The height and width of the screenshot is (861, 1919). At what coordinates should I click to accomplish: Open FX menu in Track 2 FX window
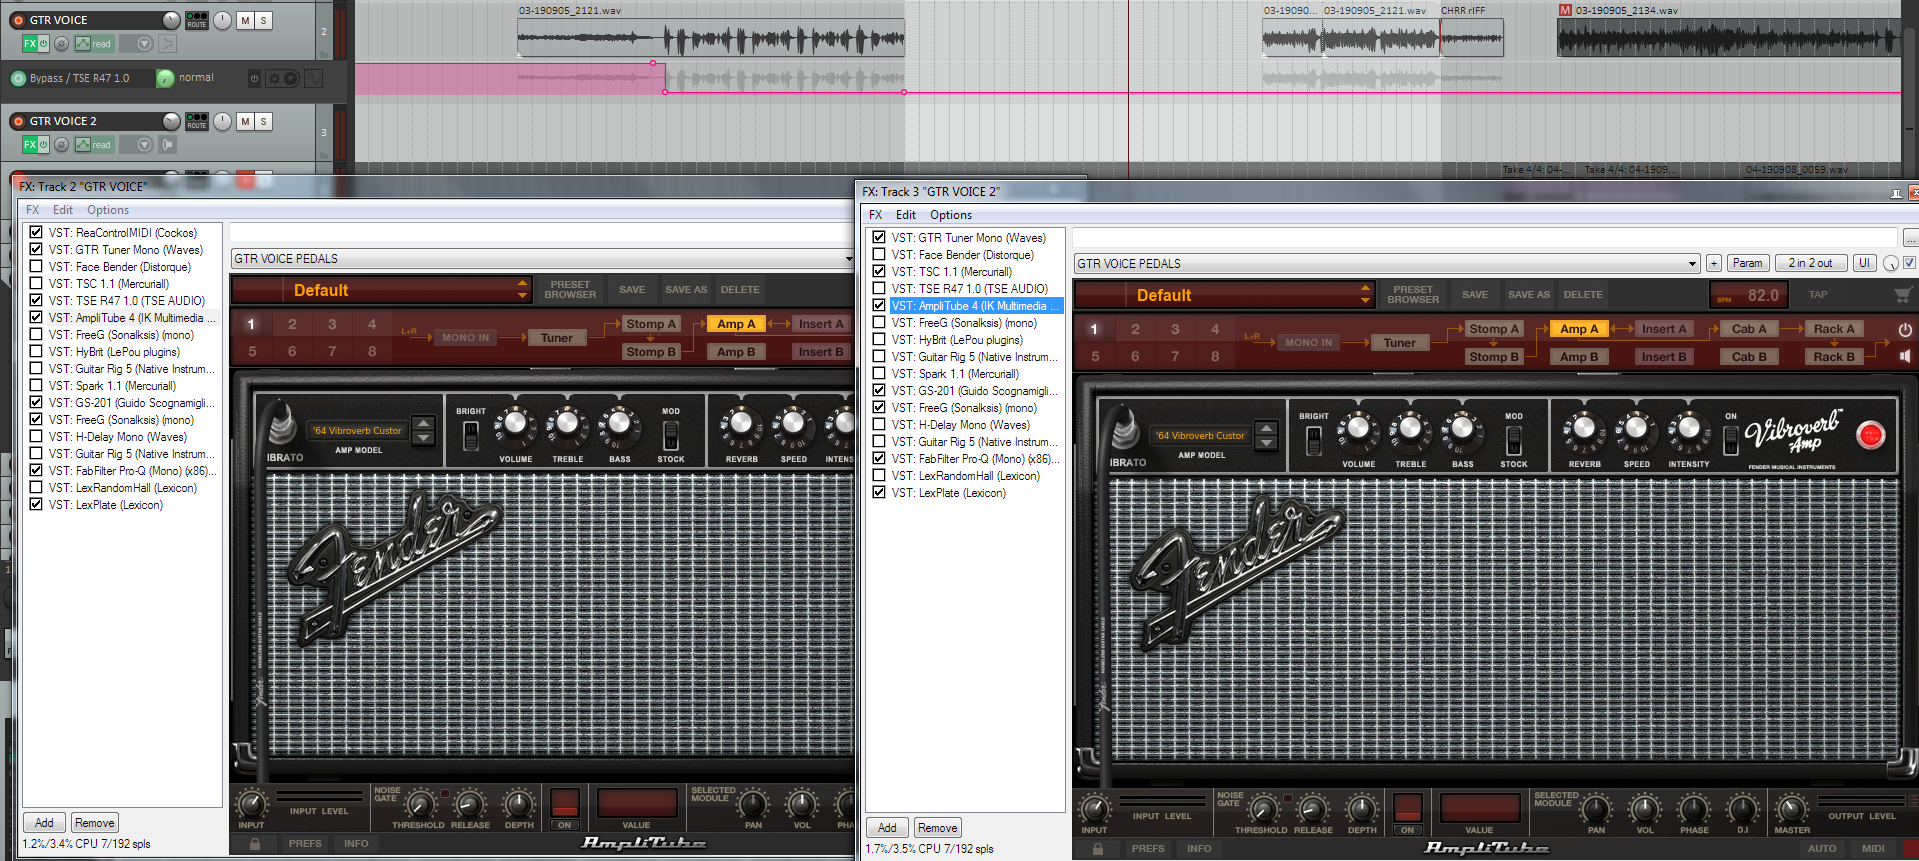[33, 210]
